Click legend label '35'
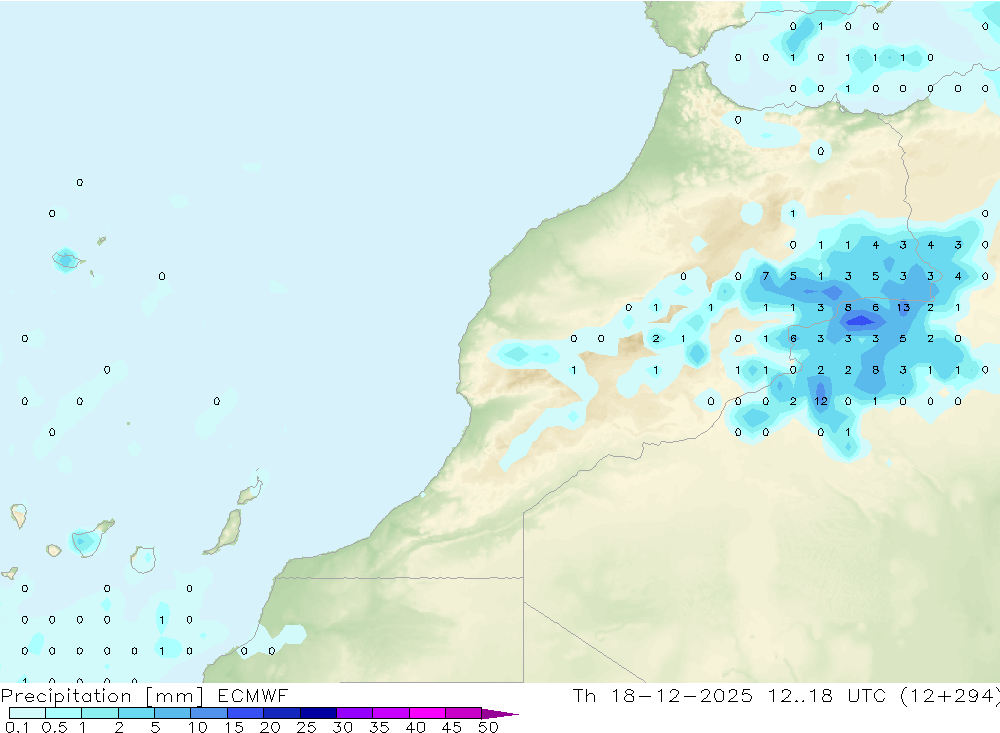This screenshot has height=733, width=1000. click(x=379, y=727)
